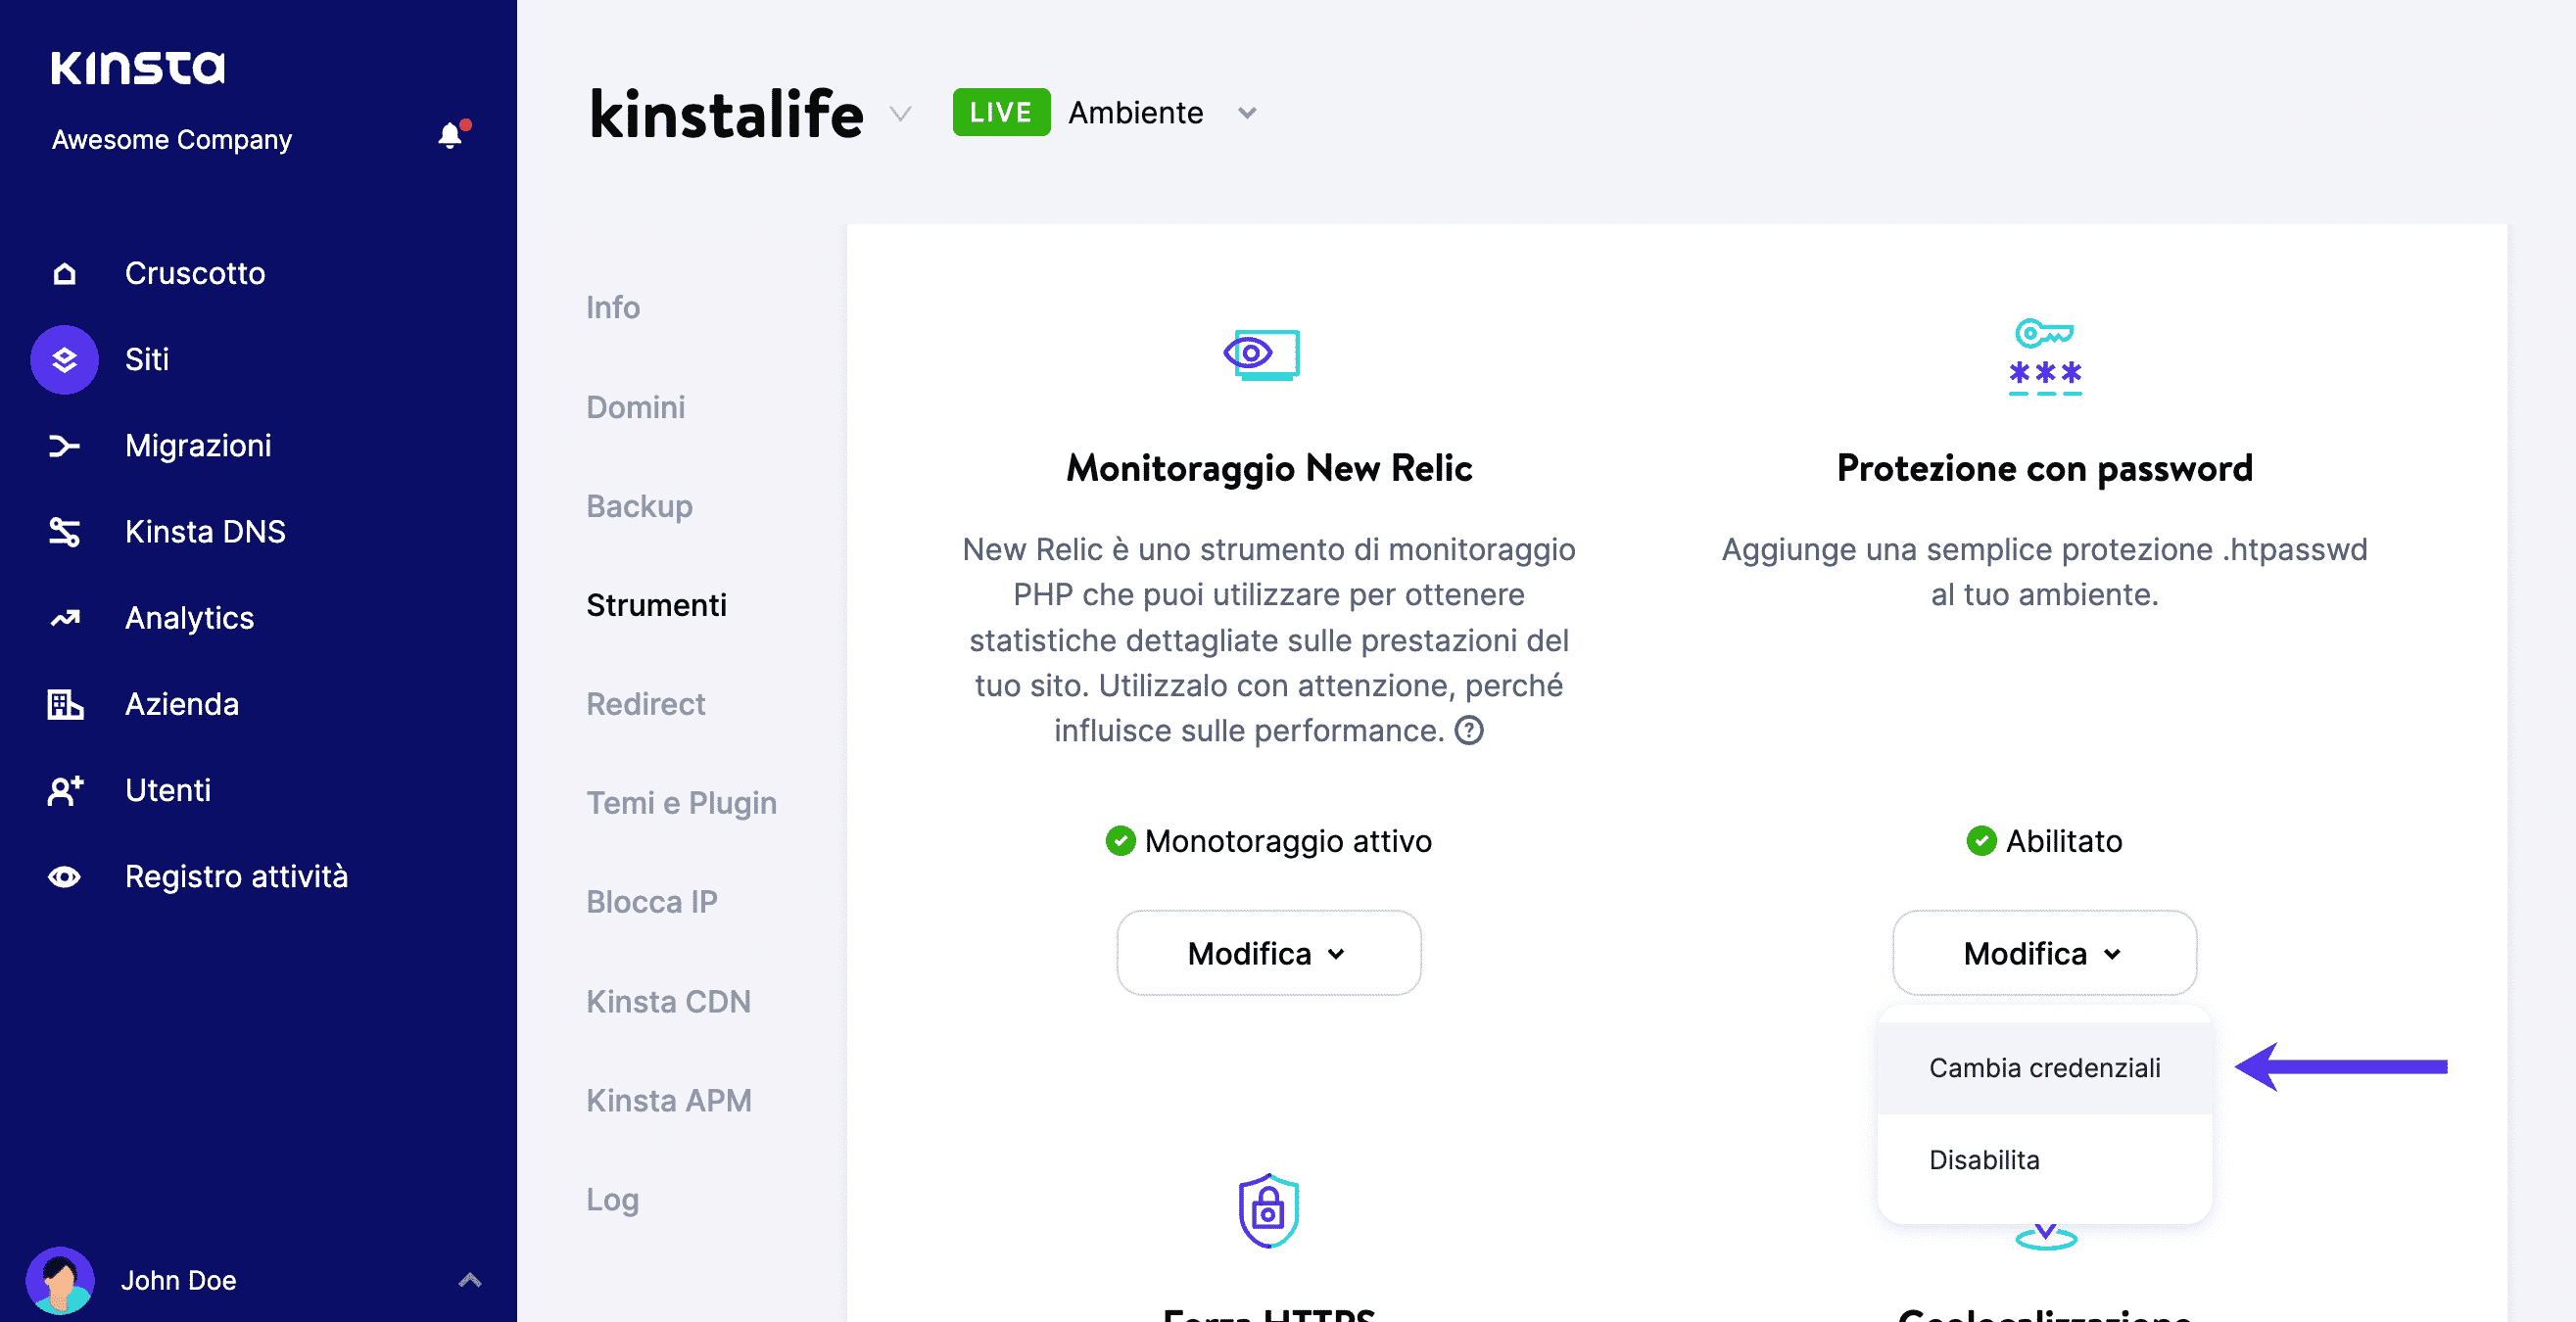Screen dimensions: 2576x1322
Task: Click the Analytics chart icon
Action: click(64, 618)
